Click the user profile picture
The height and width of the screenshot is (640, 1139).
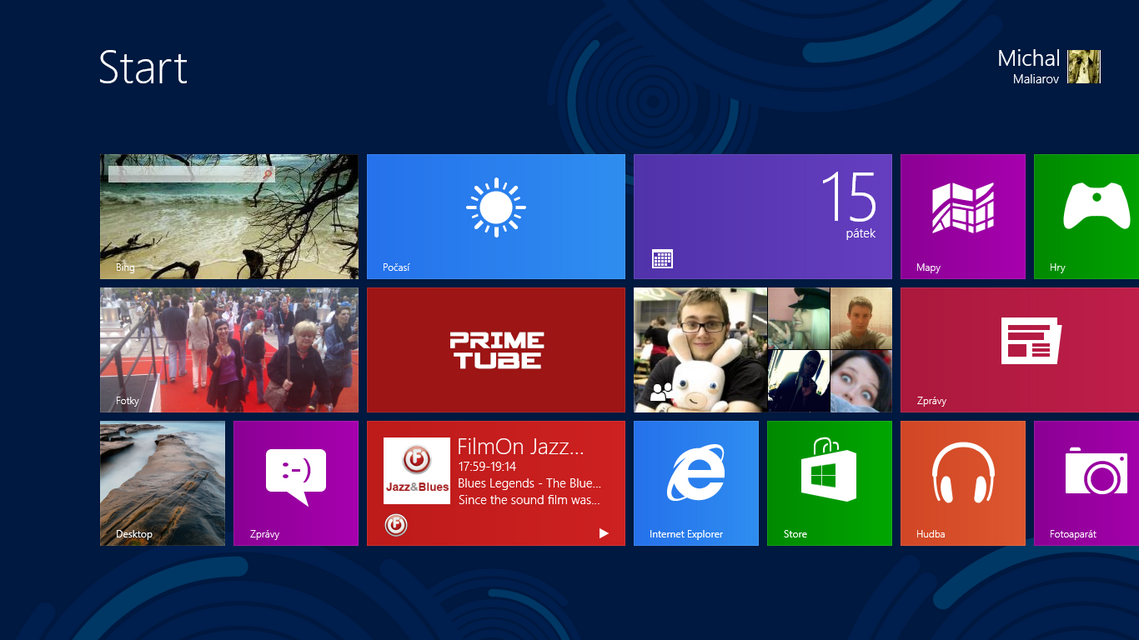tap(1083, 67)
